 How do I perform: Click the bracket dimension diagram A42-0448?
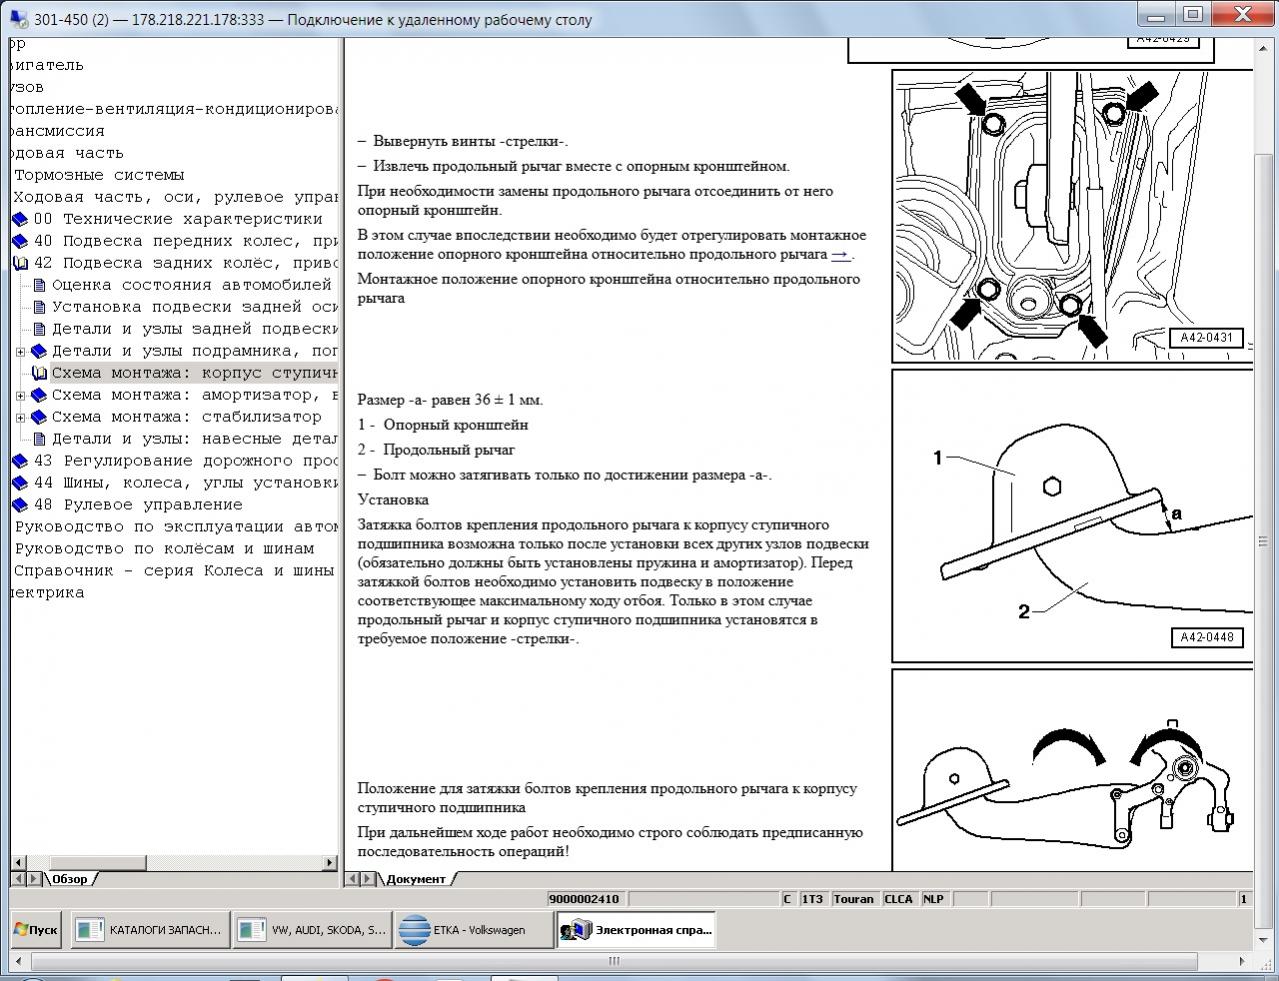(x=1072, y=515)
